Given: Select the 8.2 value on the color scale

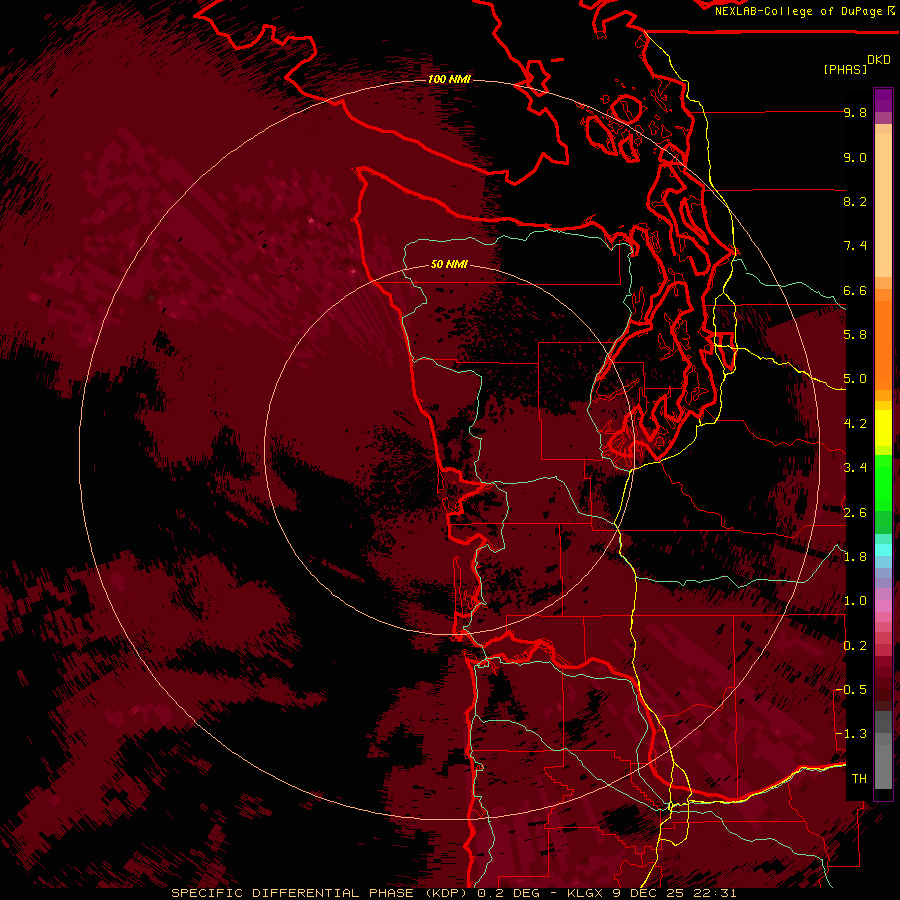Looking at the screenshot, I should tap(855, 201).
